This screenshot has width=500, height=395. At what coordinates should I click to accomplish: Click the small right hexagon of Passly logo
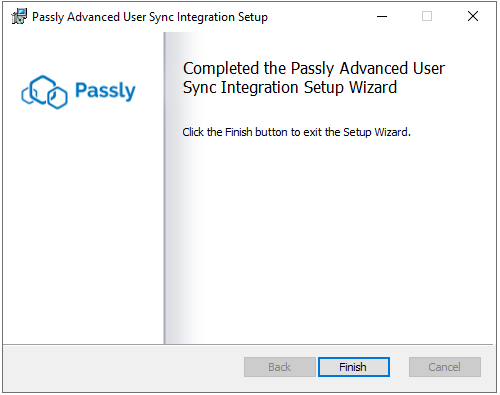click(57, 97)
